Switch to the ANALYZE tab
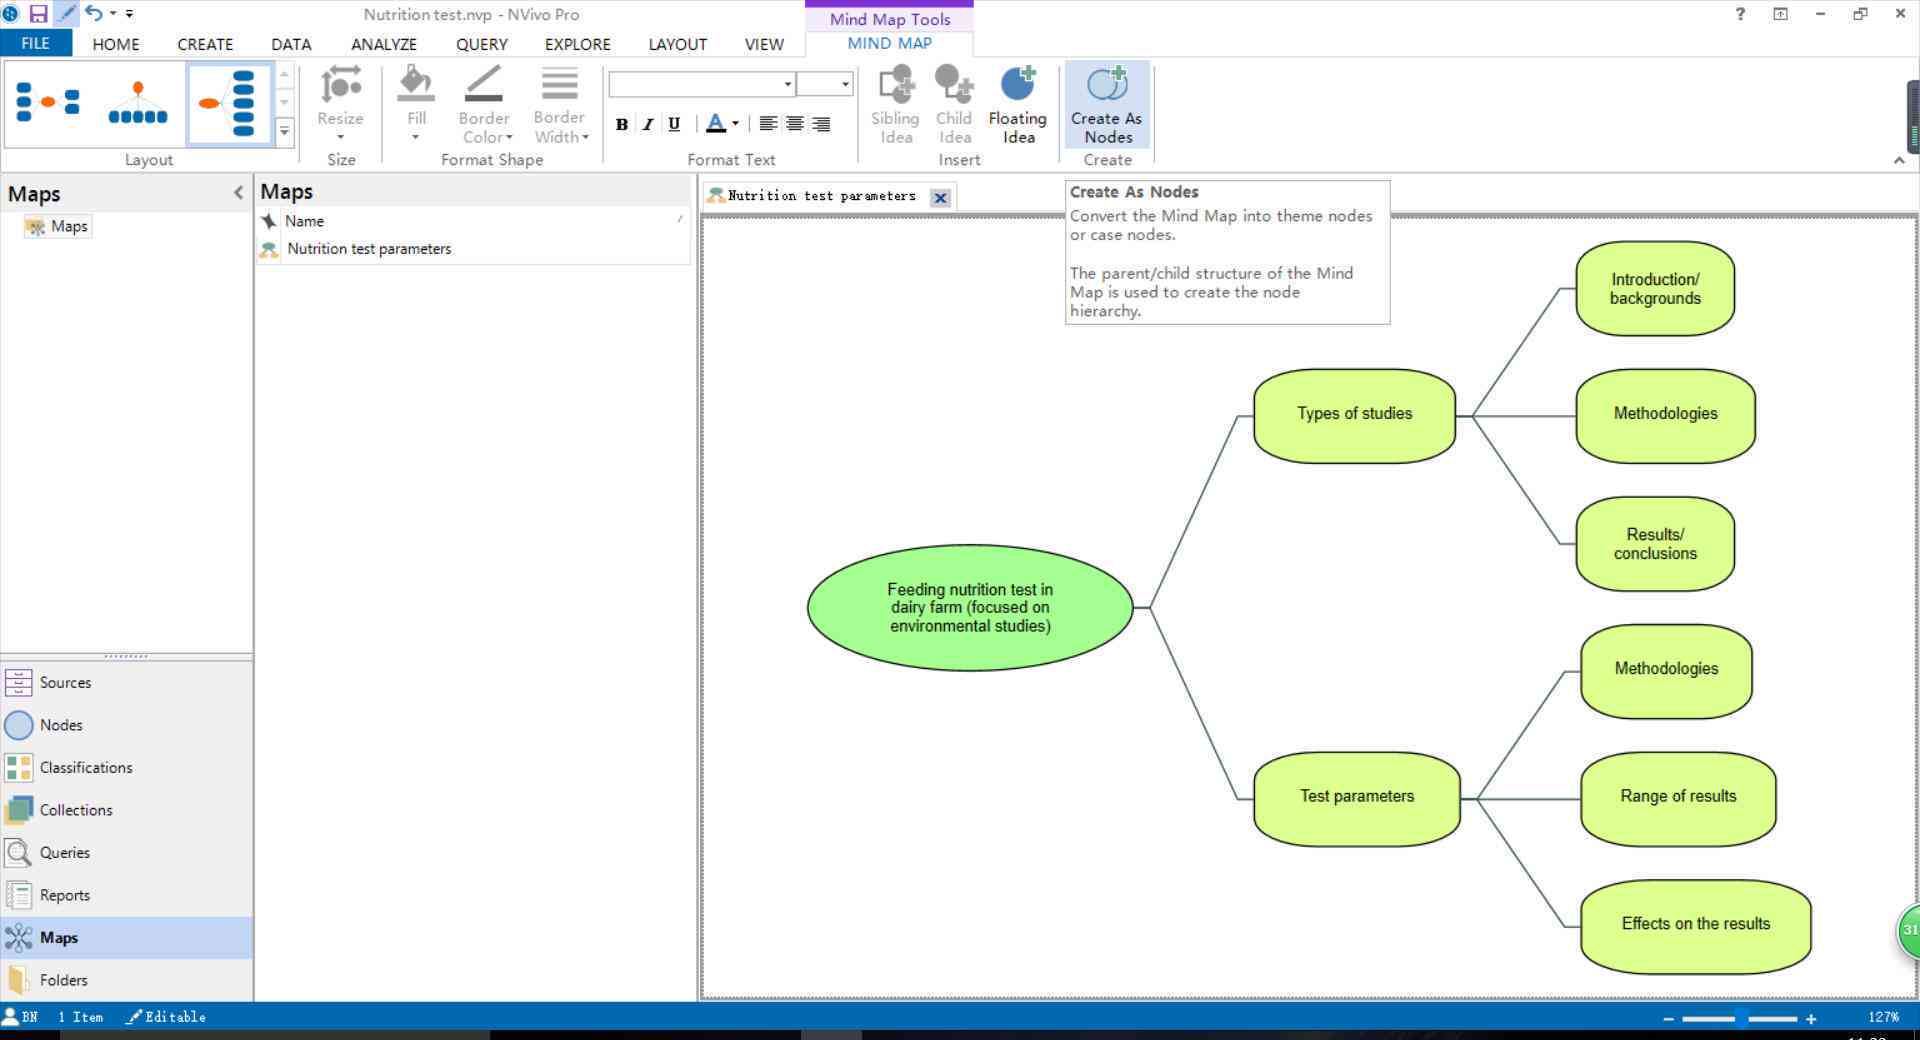 tap(384, 44)
